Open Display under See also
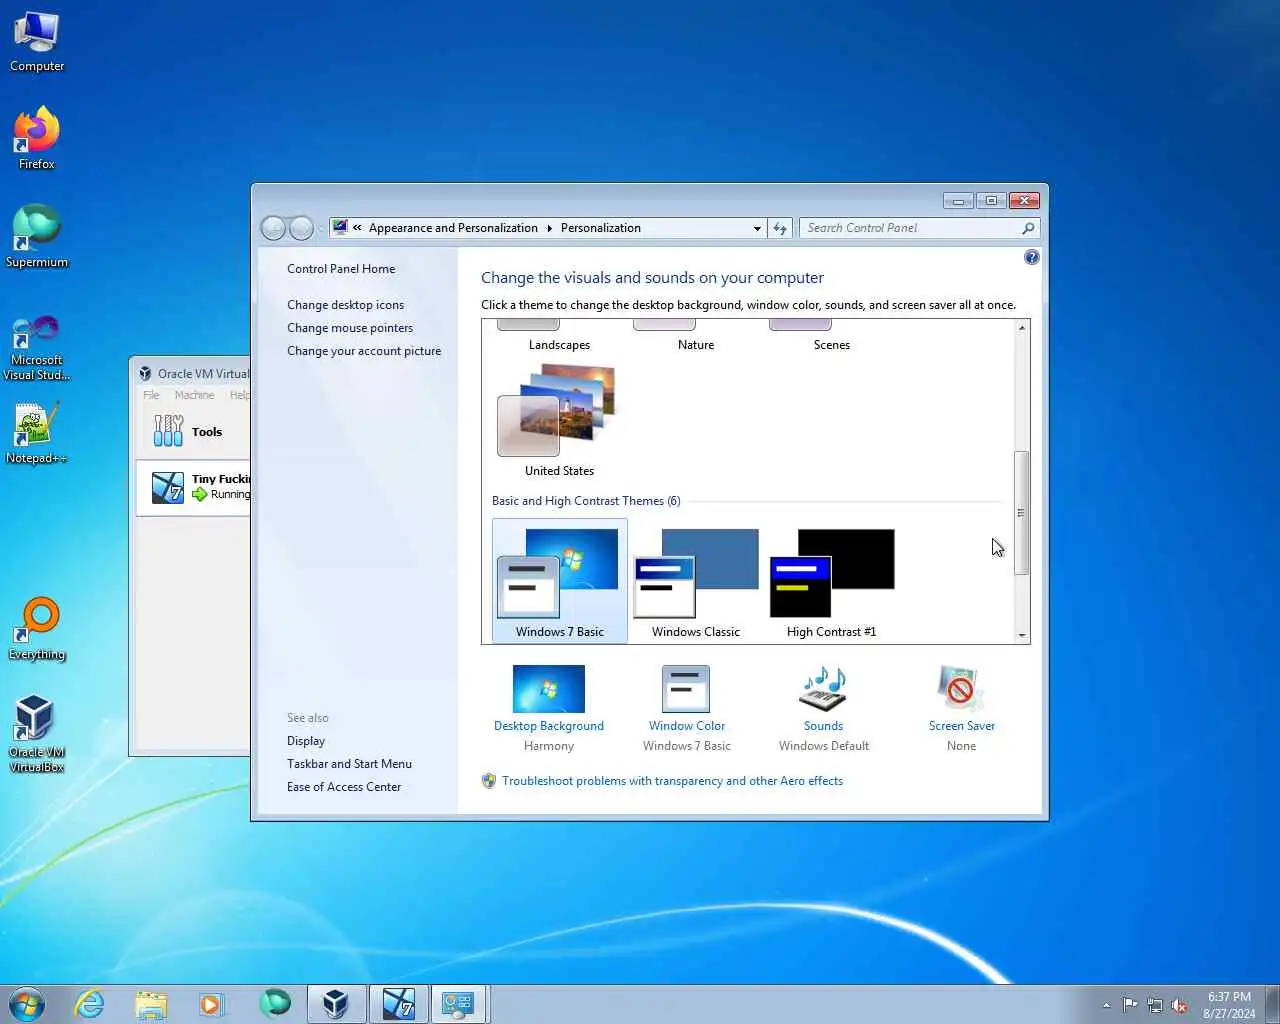The width and height of the screenshot is (1280, 1024). pyautogui.click(x=306, y=741)
